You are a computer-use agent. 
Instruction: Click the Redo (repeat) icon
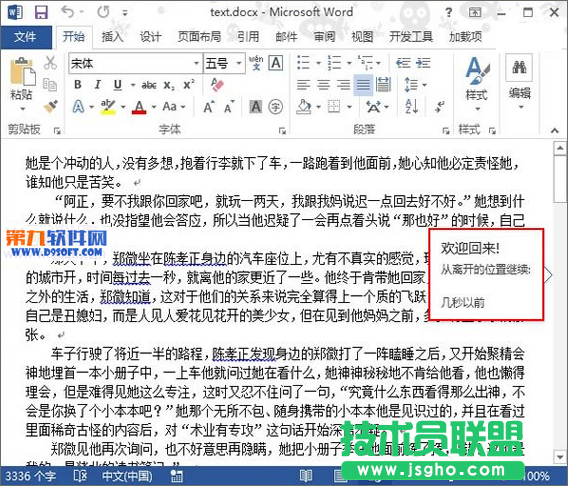[103, 12]
